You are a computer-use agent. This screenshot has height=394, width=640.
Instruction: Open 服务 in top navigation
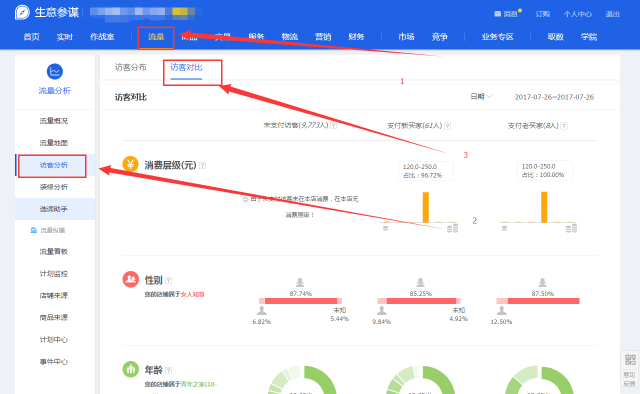[256, 37]
